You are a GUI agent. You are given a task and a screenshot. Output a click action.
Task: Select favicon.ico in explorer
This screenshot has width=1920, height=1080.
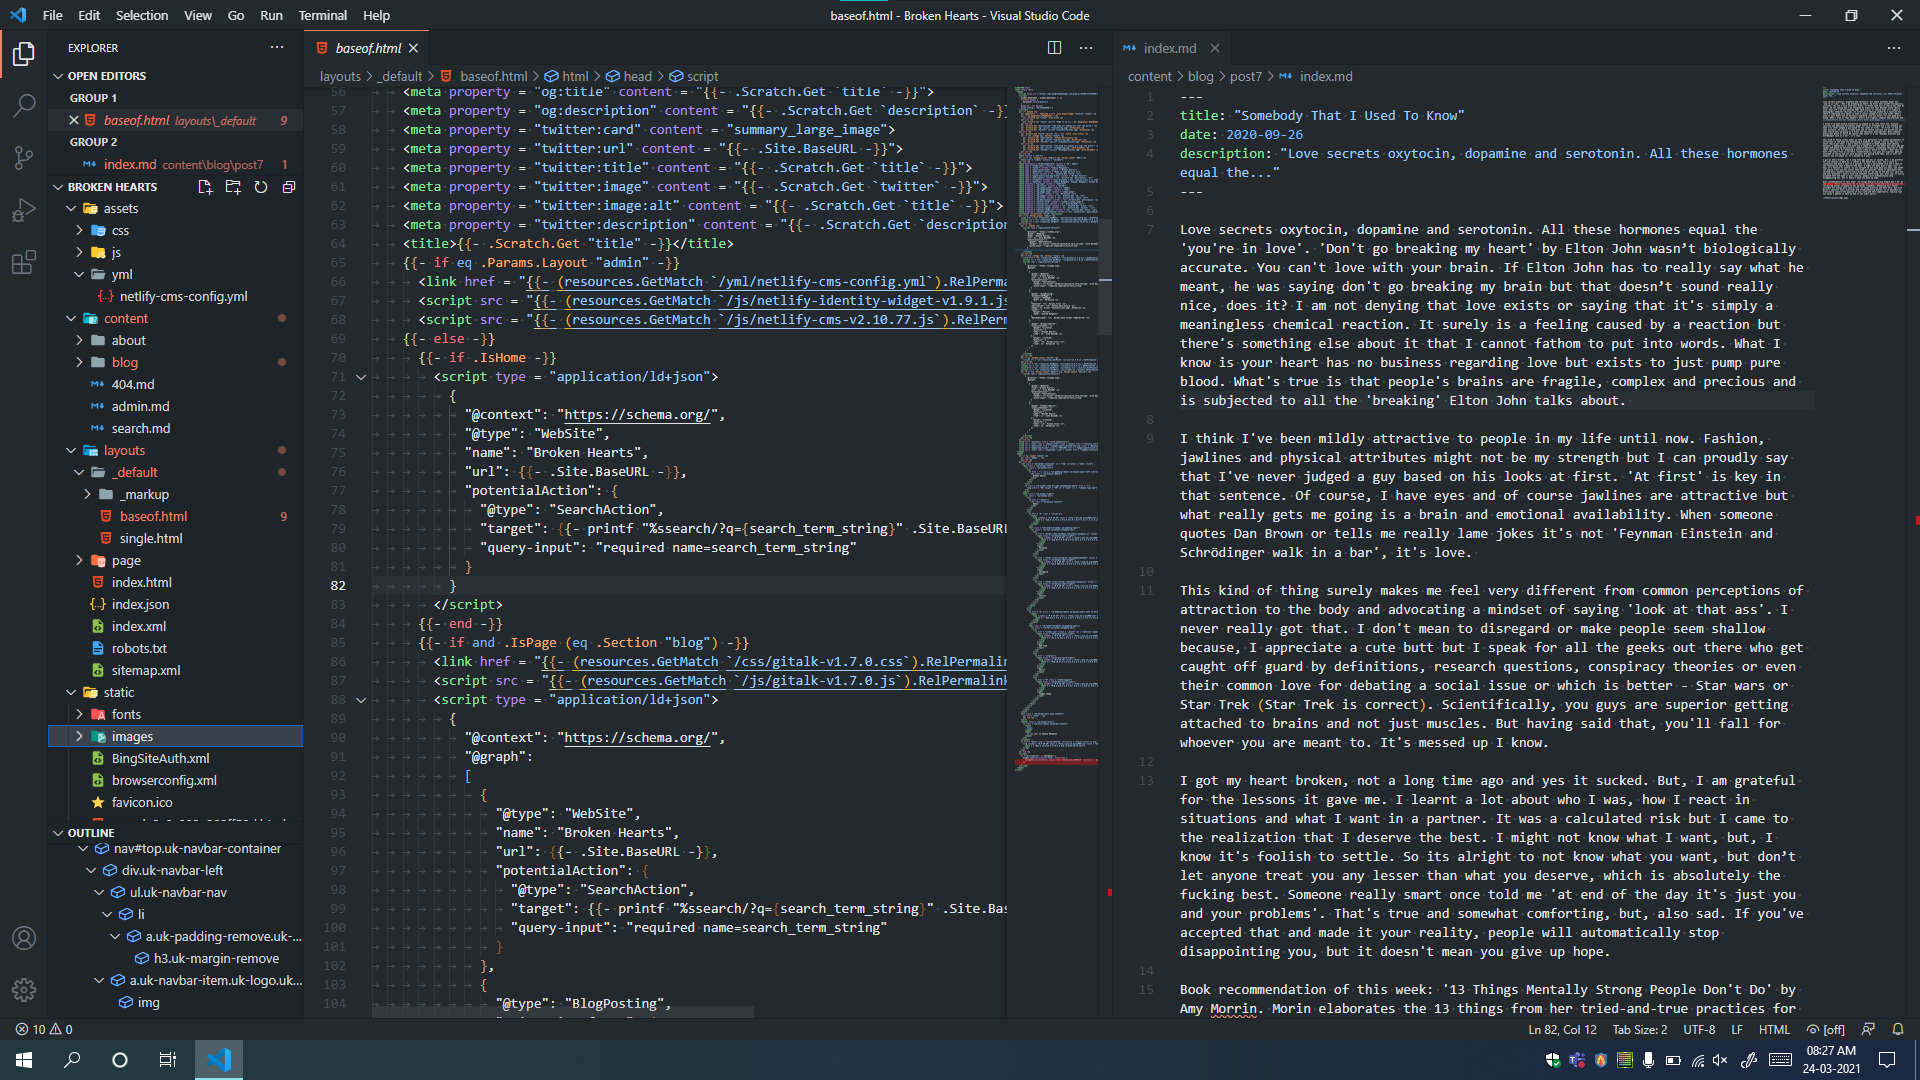[142, 803]
